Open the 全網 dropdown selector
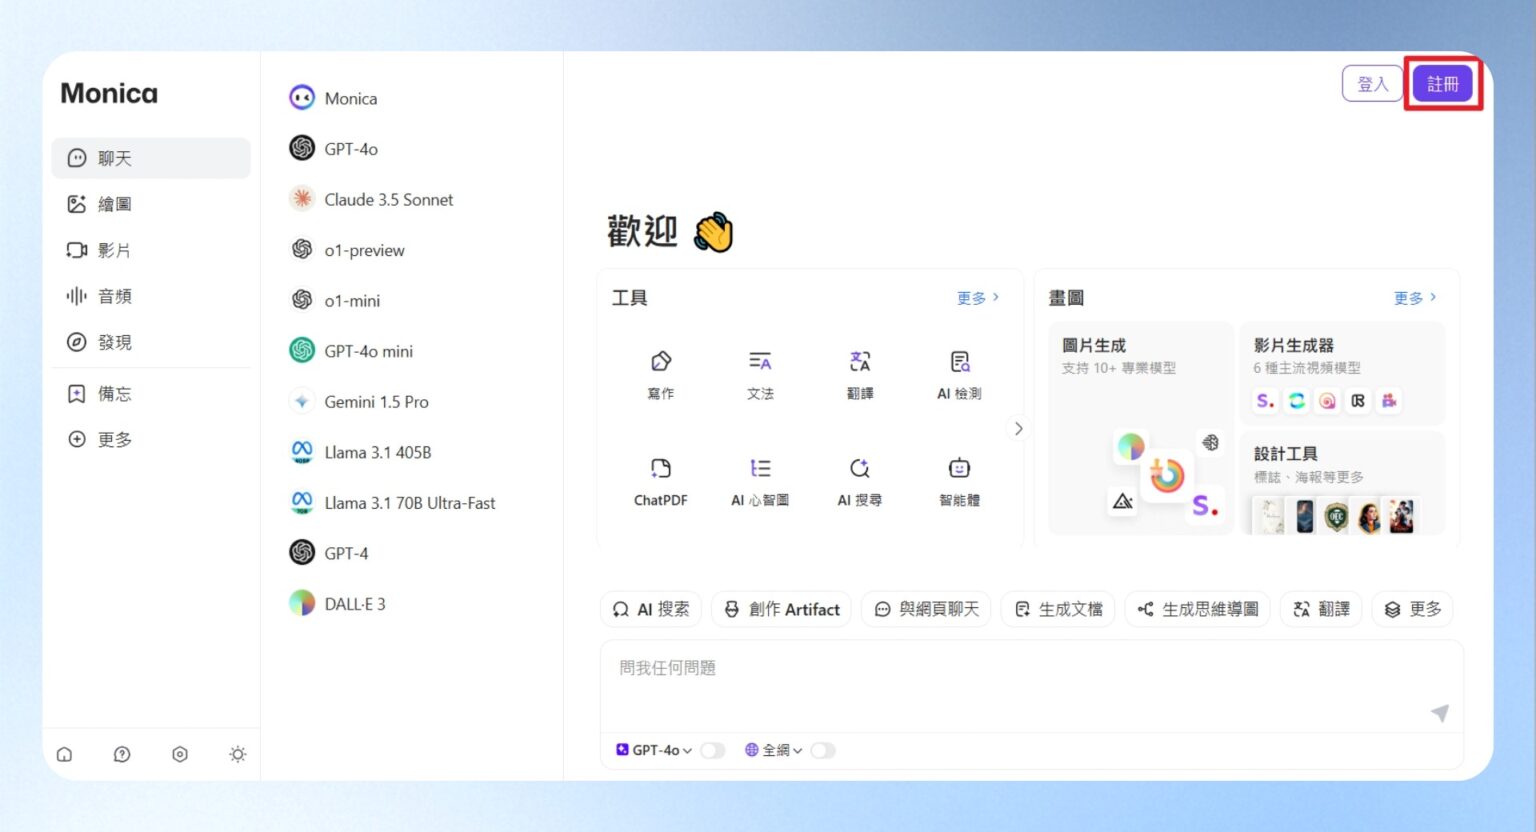 pyautogui.click(x=797, y=750)
